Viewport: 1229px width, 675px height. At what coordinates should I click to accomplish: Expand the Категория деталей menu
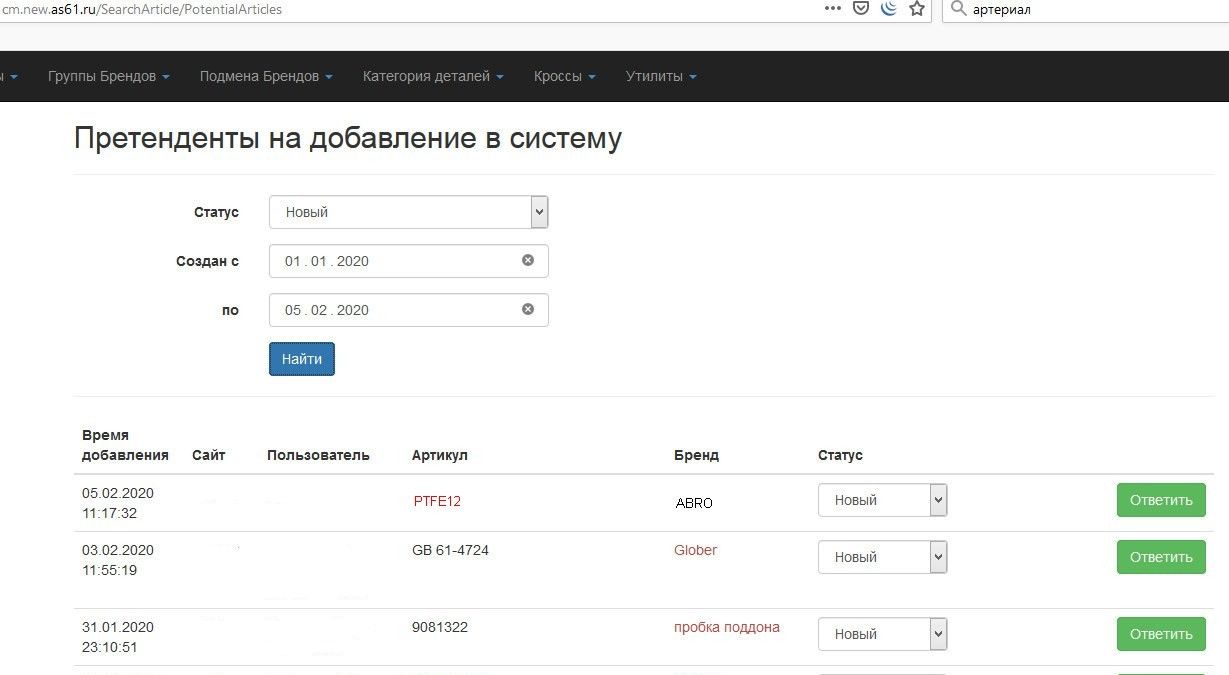(432, 76)
